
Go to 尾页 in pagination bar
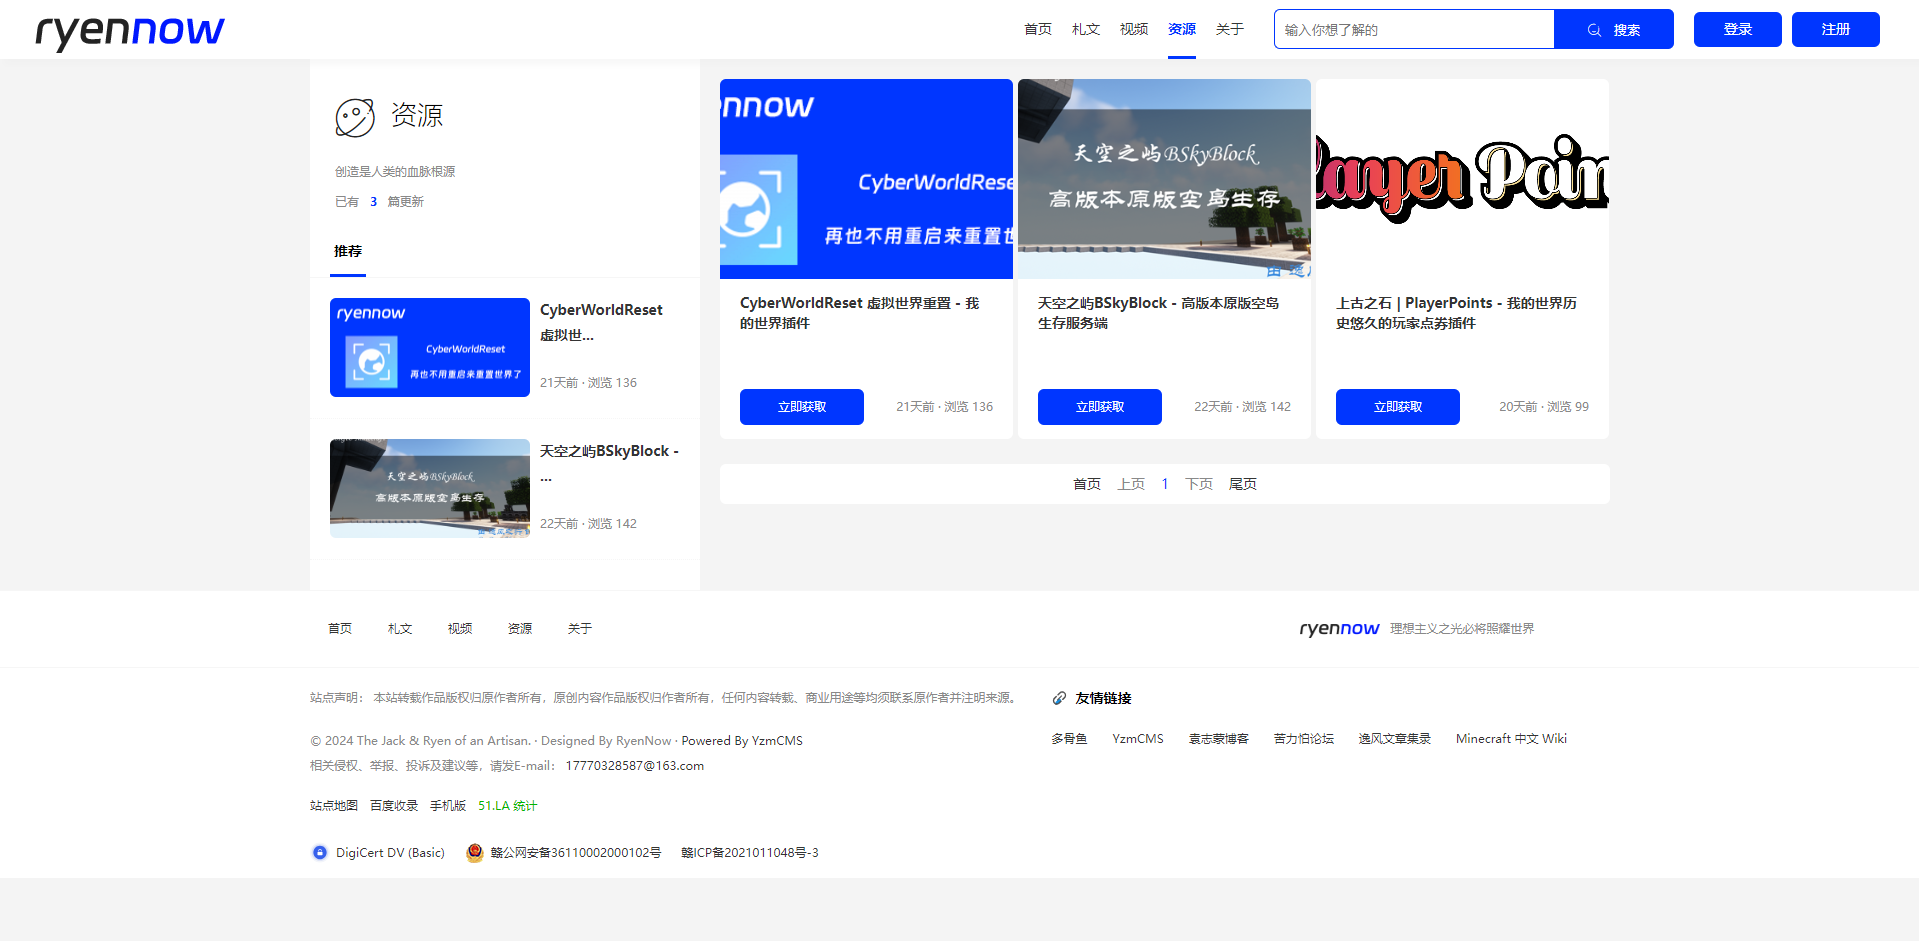click(x=1243, y=484)
